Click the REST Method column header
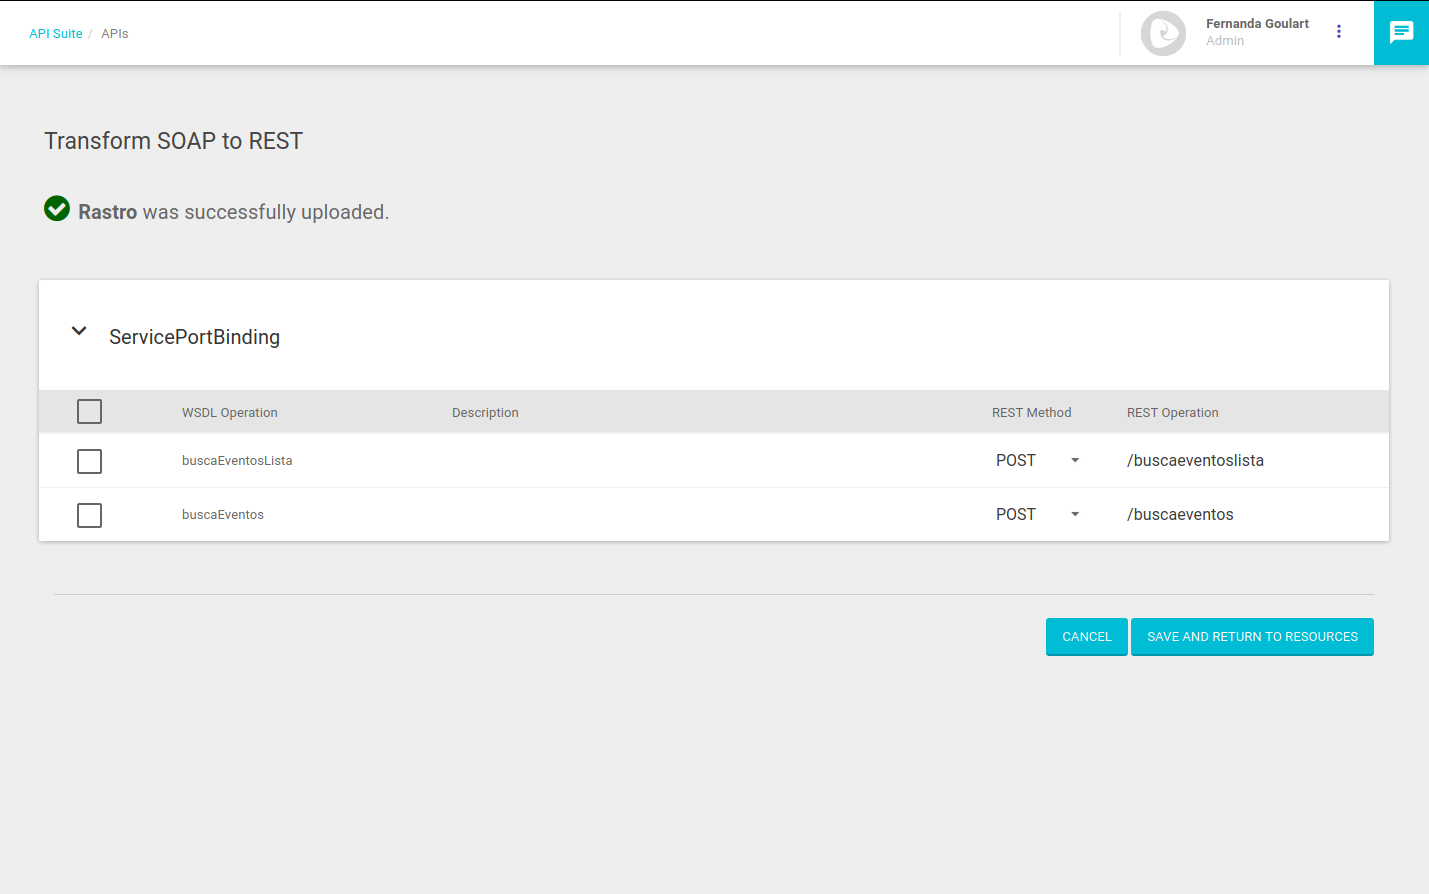This screenshot has width=1429, height=894. [x=1031, y=413]
